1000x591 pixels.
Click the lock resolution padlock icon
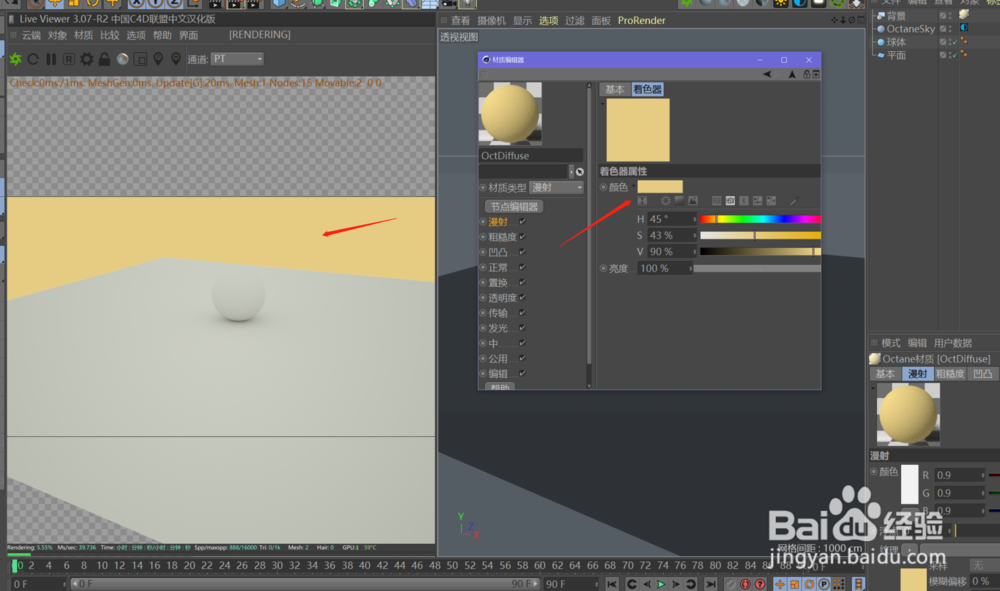click(x=105, y=59)
